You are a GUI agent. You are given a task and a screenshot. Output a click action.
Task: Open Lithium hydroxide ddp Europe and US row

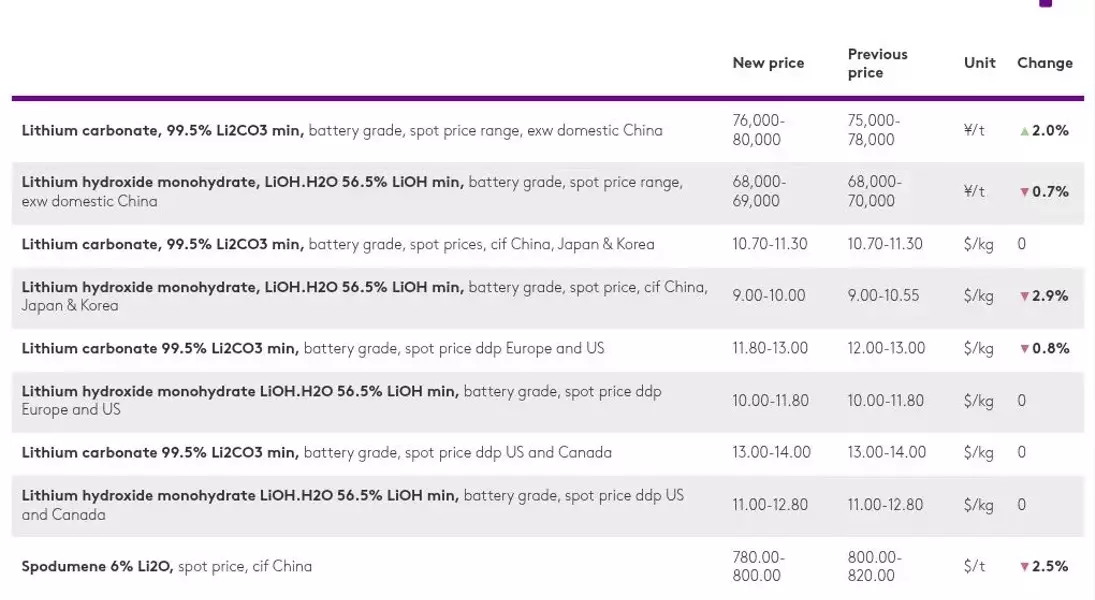(x=548, y=401)
